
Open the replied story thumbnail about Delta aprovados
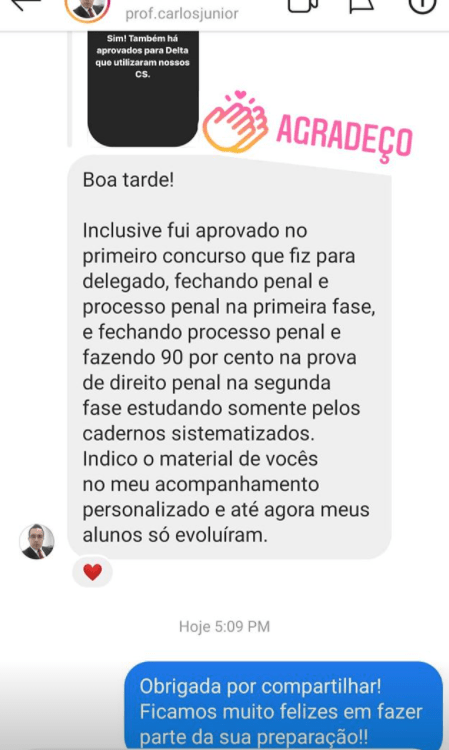[x=142, y=88]
